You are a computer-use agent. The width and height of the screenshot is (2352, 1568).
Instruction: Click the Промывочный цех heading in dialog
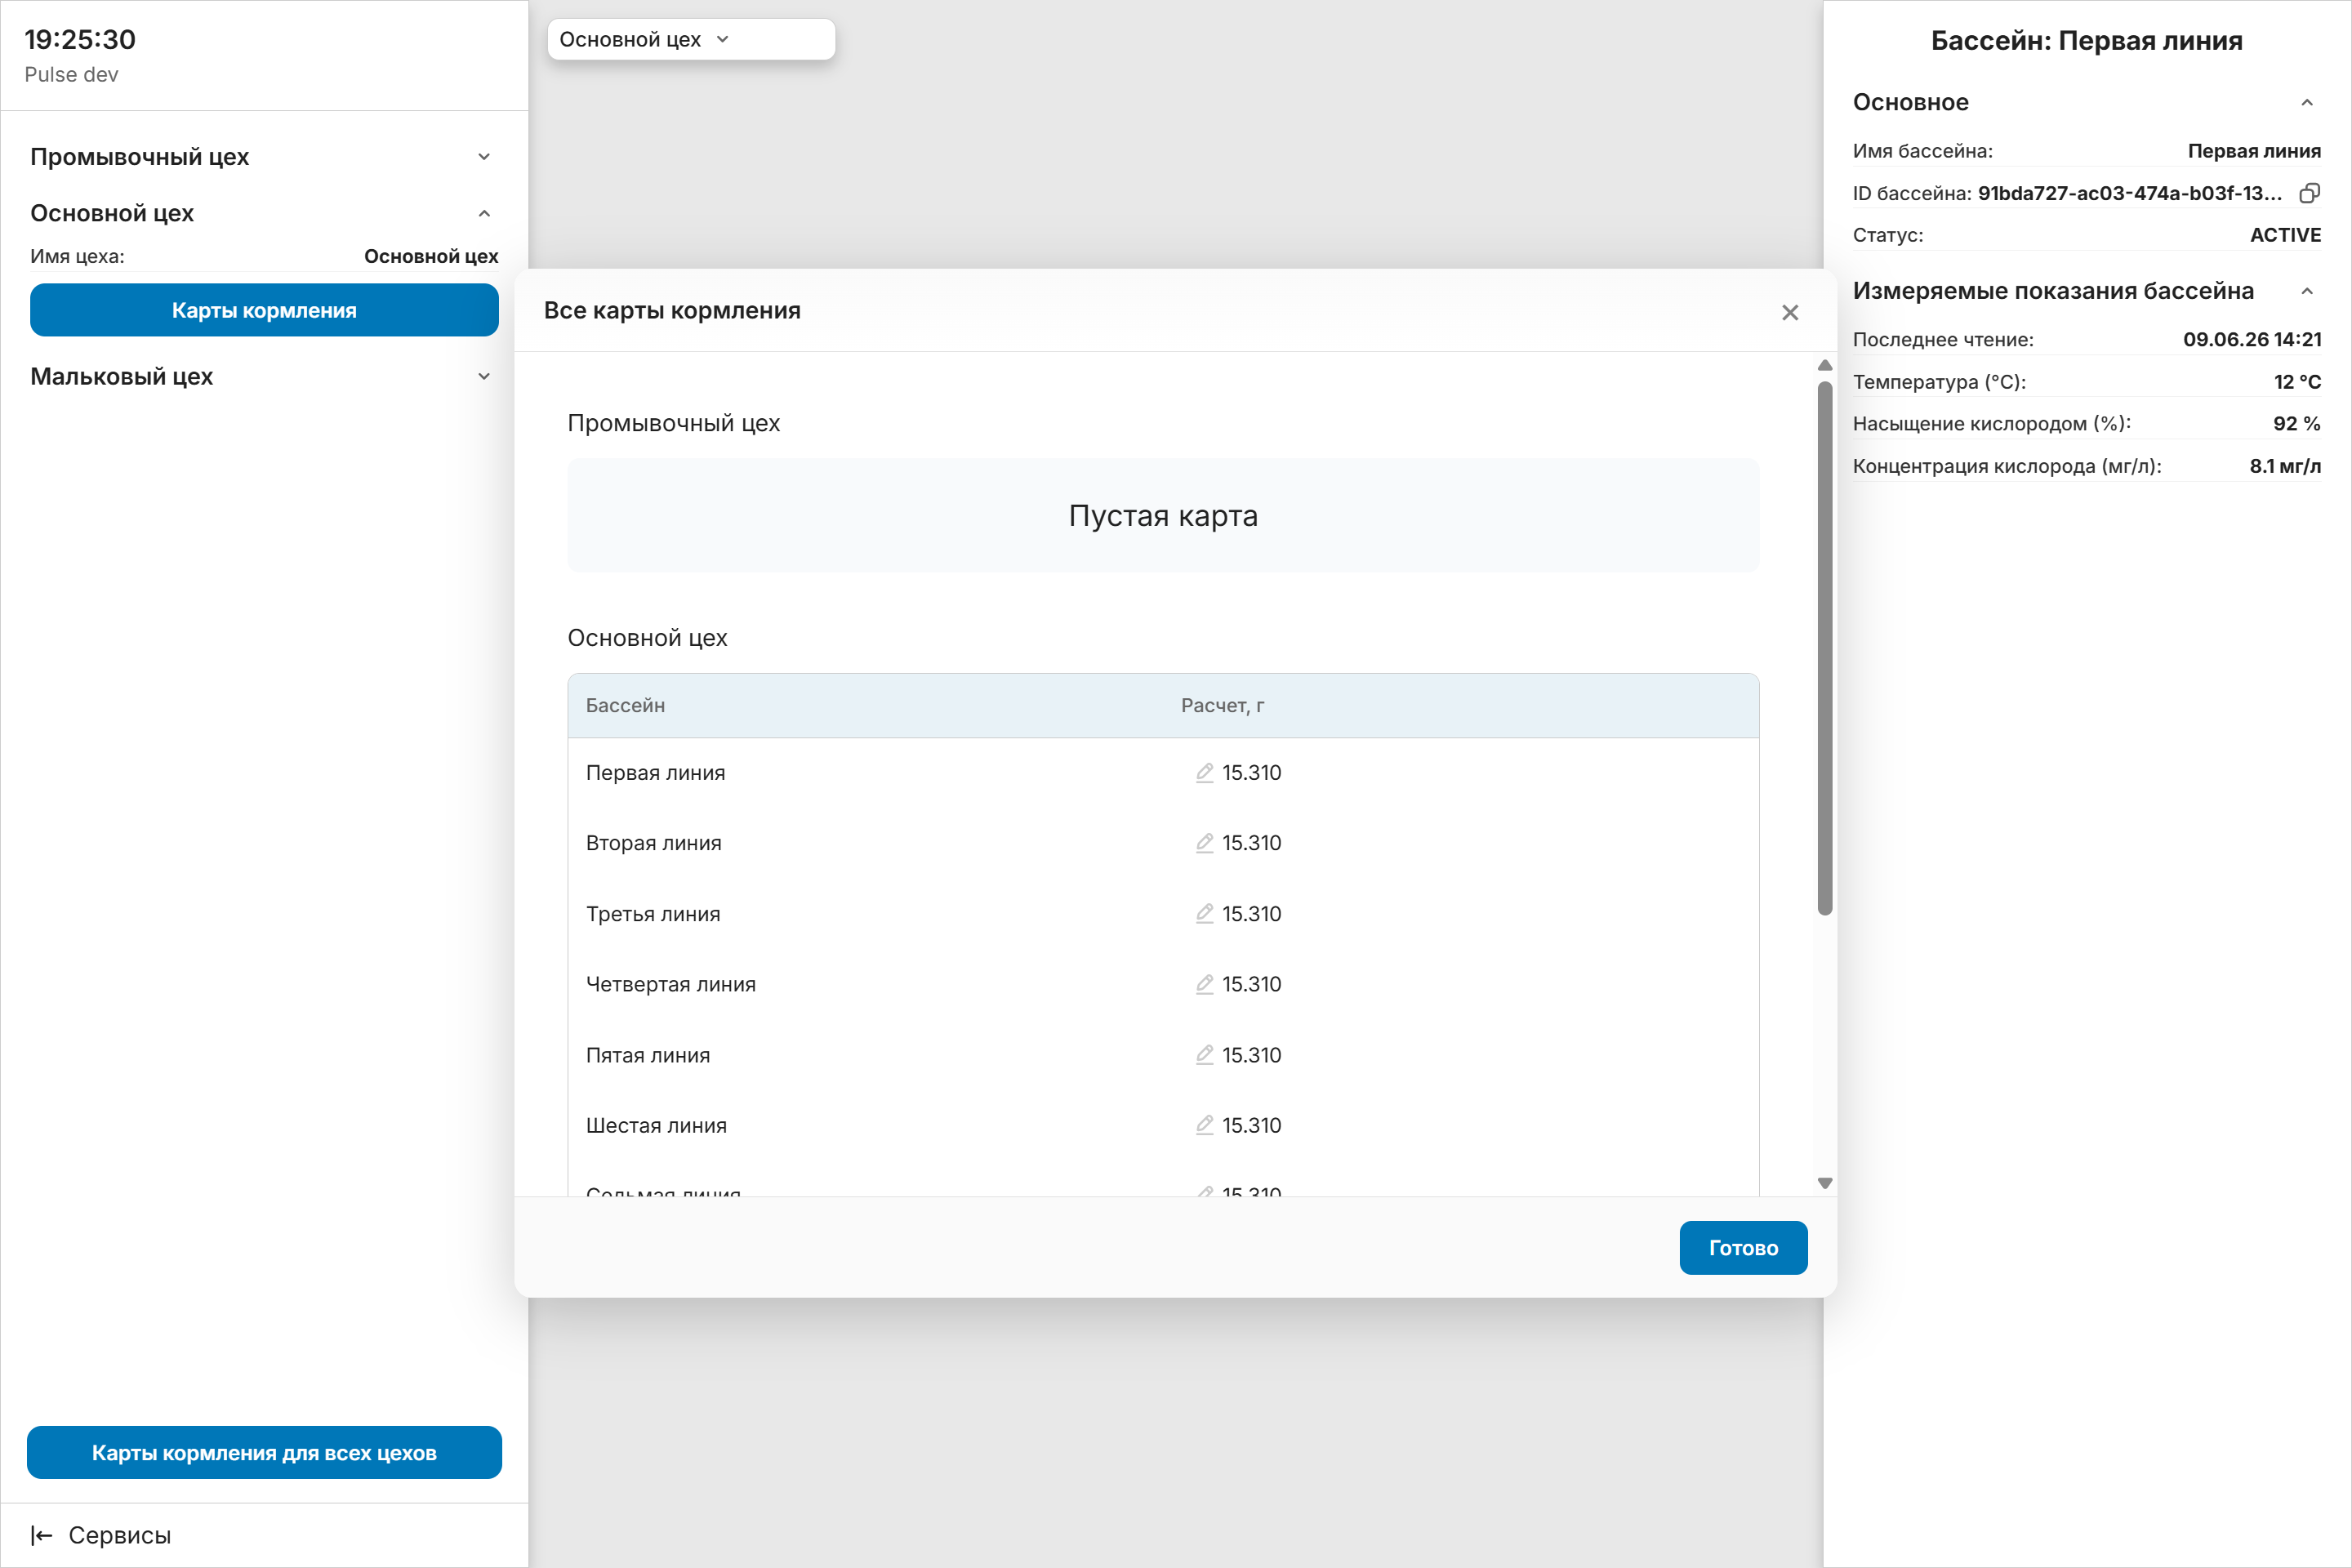pos(673,423)
